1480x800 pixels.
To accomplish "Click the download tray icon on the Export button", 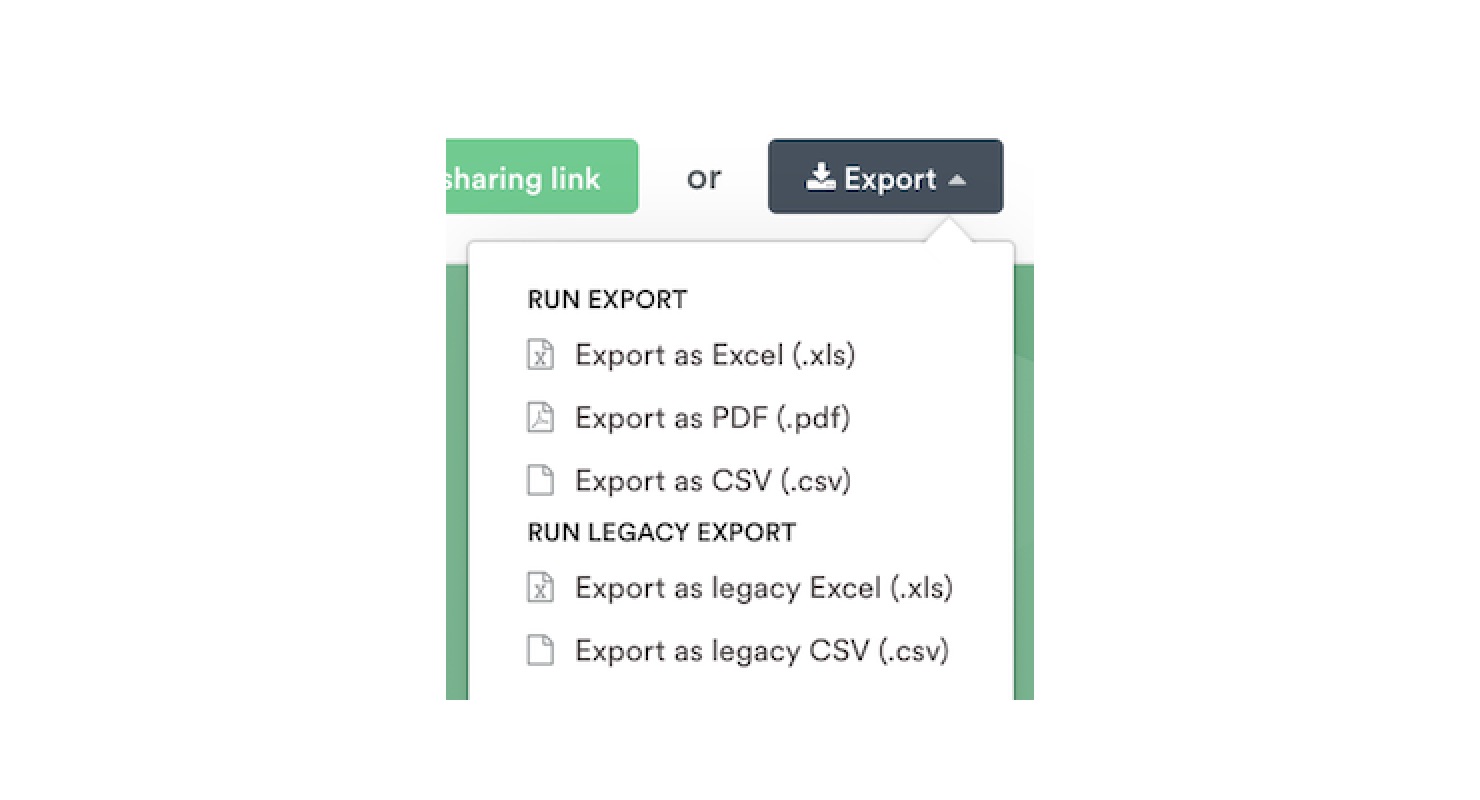I will tap(821, 178).
